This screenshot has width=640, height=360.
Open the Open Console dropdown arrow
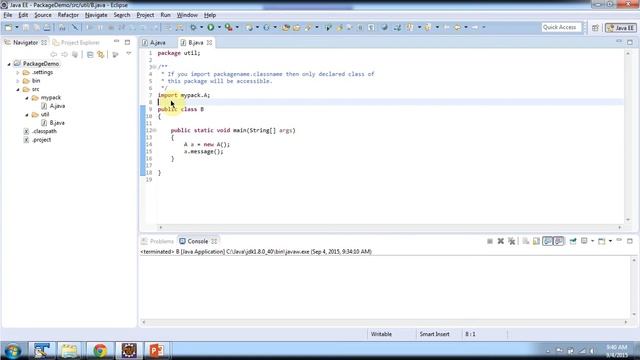610,241
